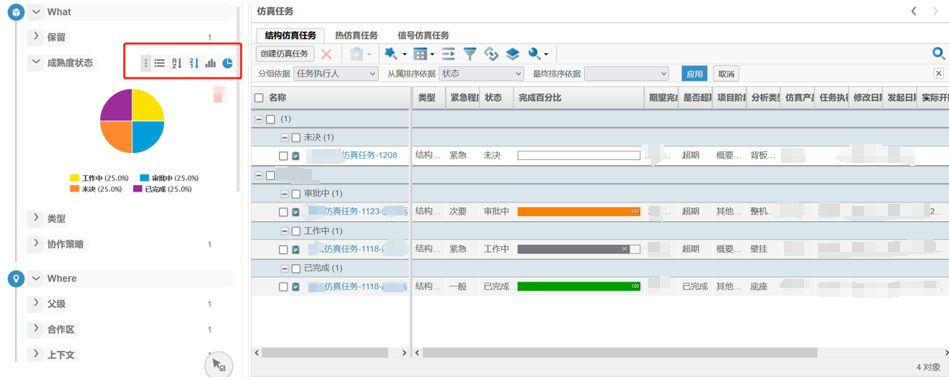
Task: Click the blue pin star toolbar icon
Action: (391, 54)
